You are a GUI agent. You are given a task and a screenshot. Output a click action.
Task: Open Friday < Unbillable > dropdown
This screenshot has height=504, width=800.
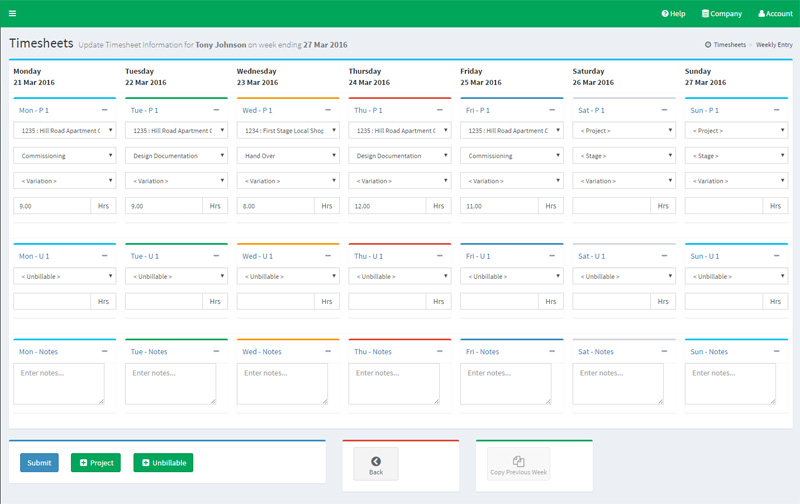click(512, 276)
